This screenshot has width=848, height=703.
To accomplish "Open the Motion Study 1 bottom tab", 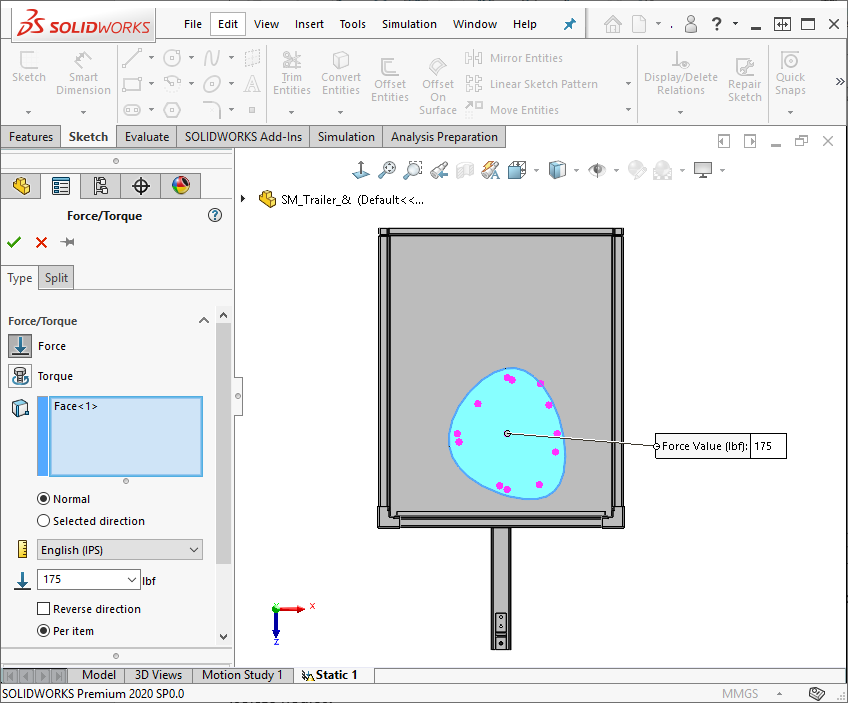I will tap(242, 675).
